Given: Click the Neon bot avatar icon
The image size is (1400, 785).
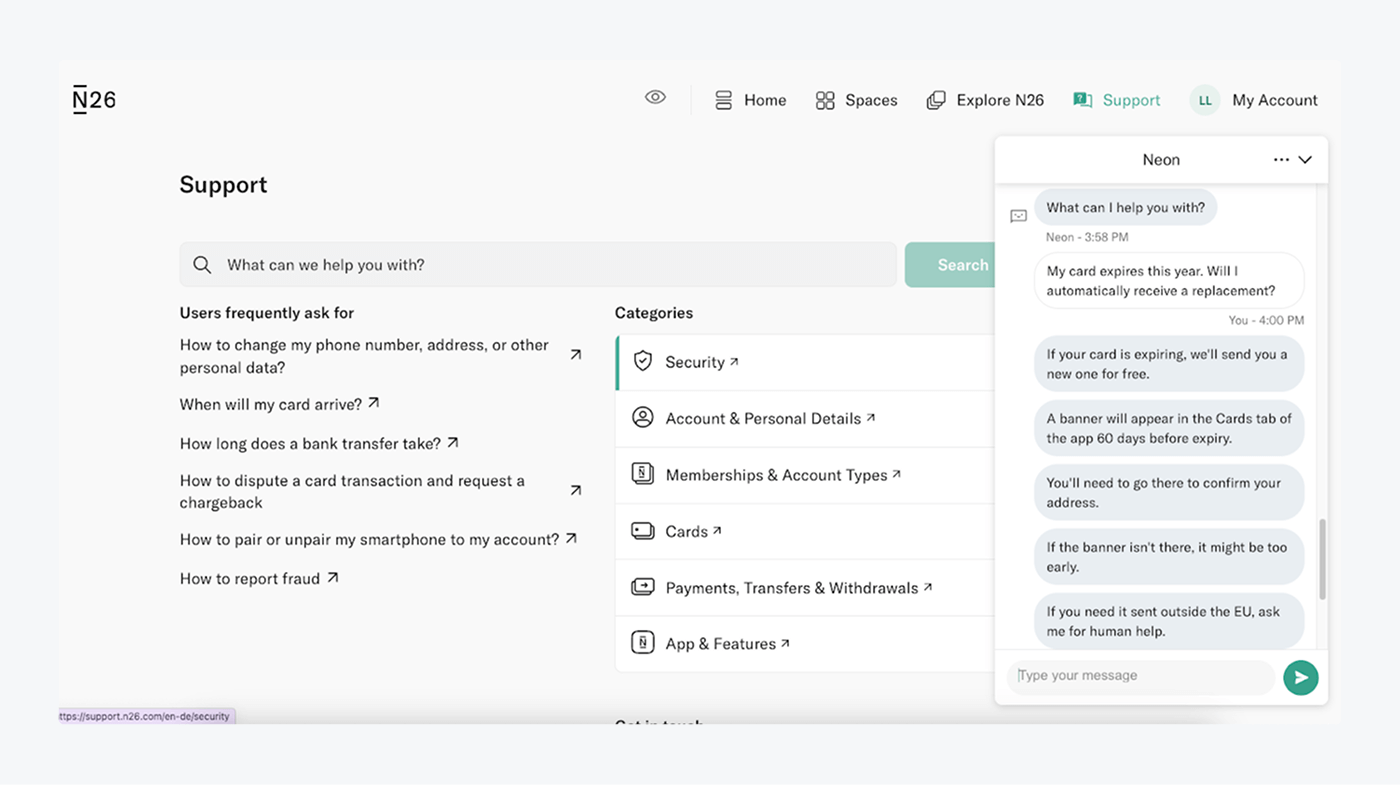Looking at the screenshot, I should pyautogui.click(x=1018, y=216).
